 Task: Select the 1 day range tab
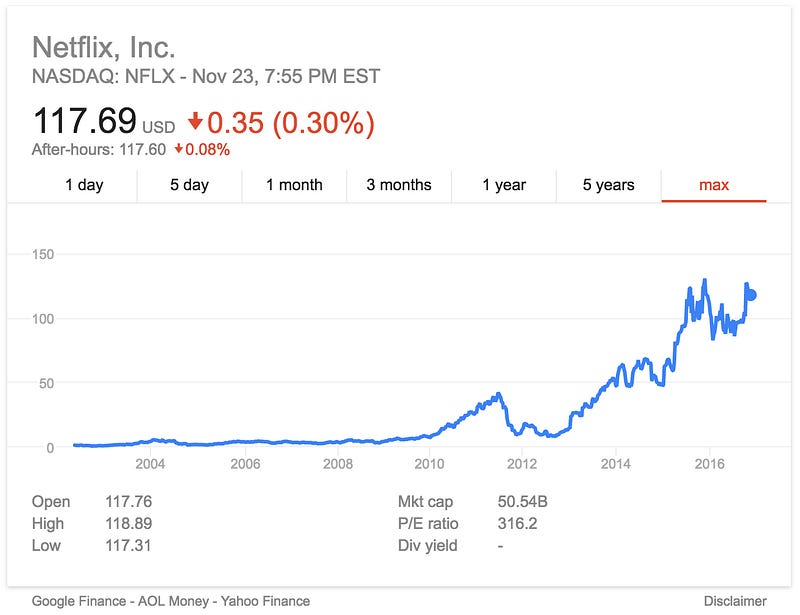point(84,185)
